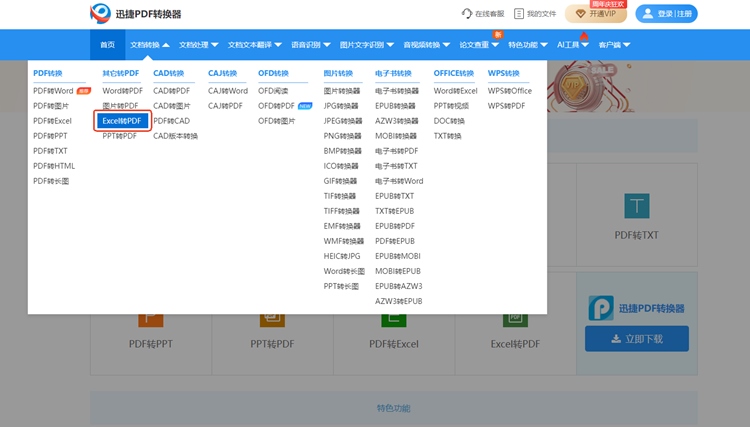Open PNG转换器 menu entry
The height and width of the screenshot is (427, 750).
coord(342,136)
